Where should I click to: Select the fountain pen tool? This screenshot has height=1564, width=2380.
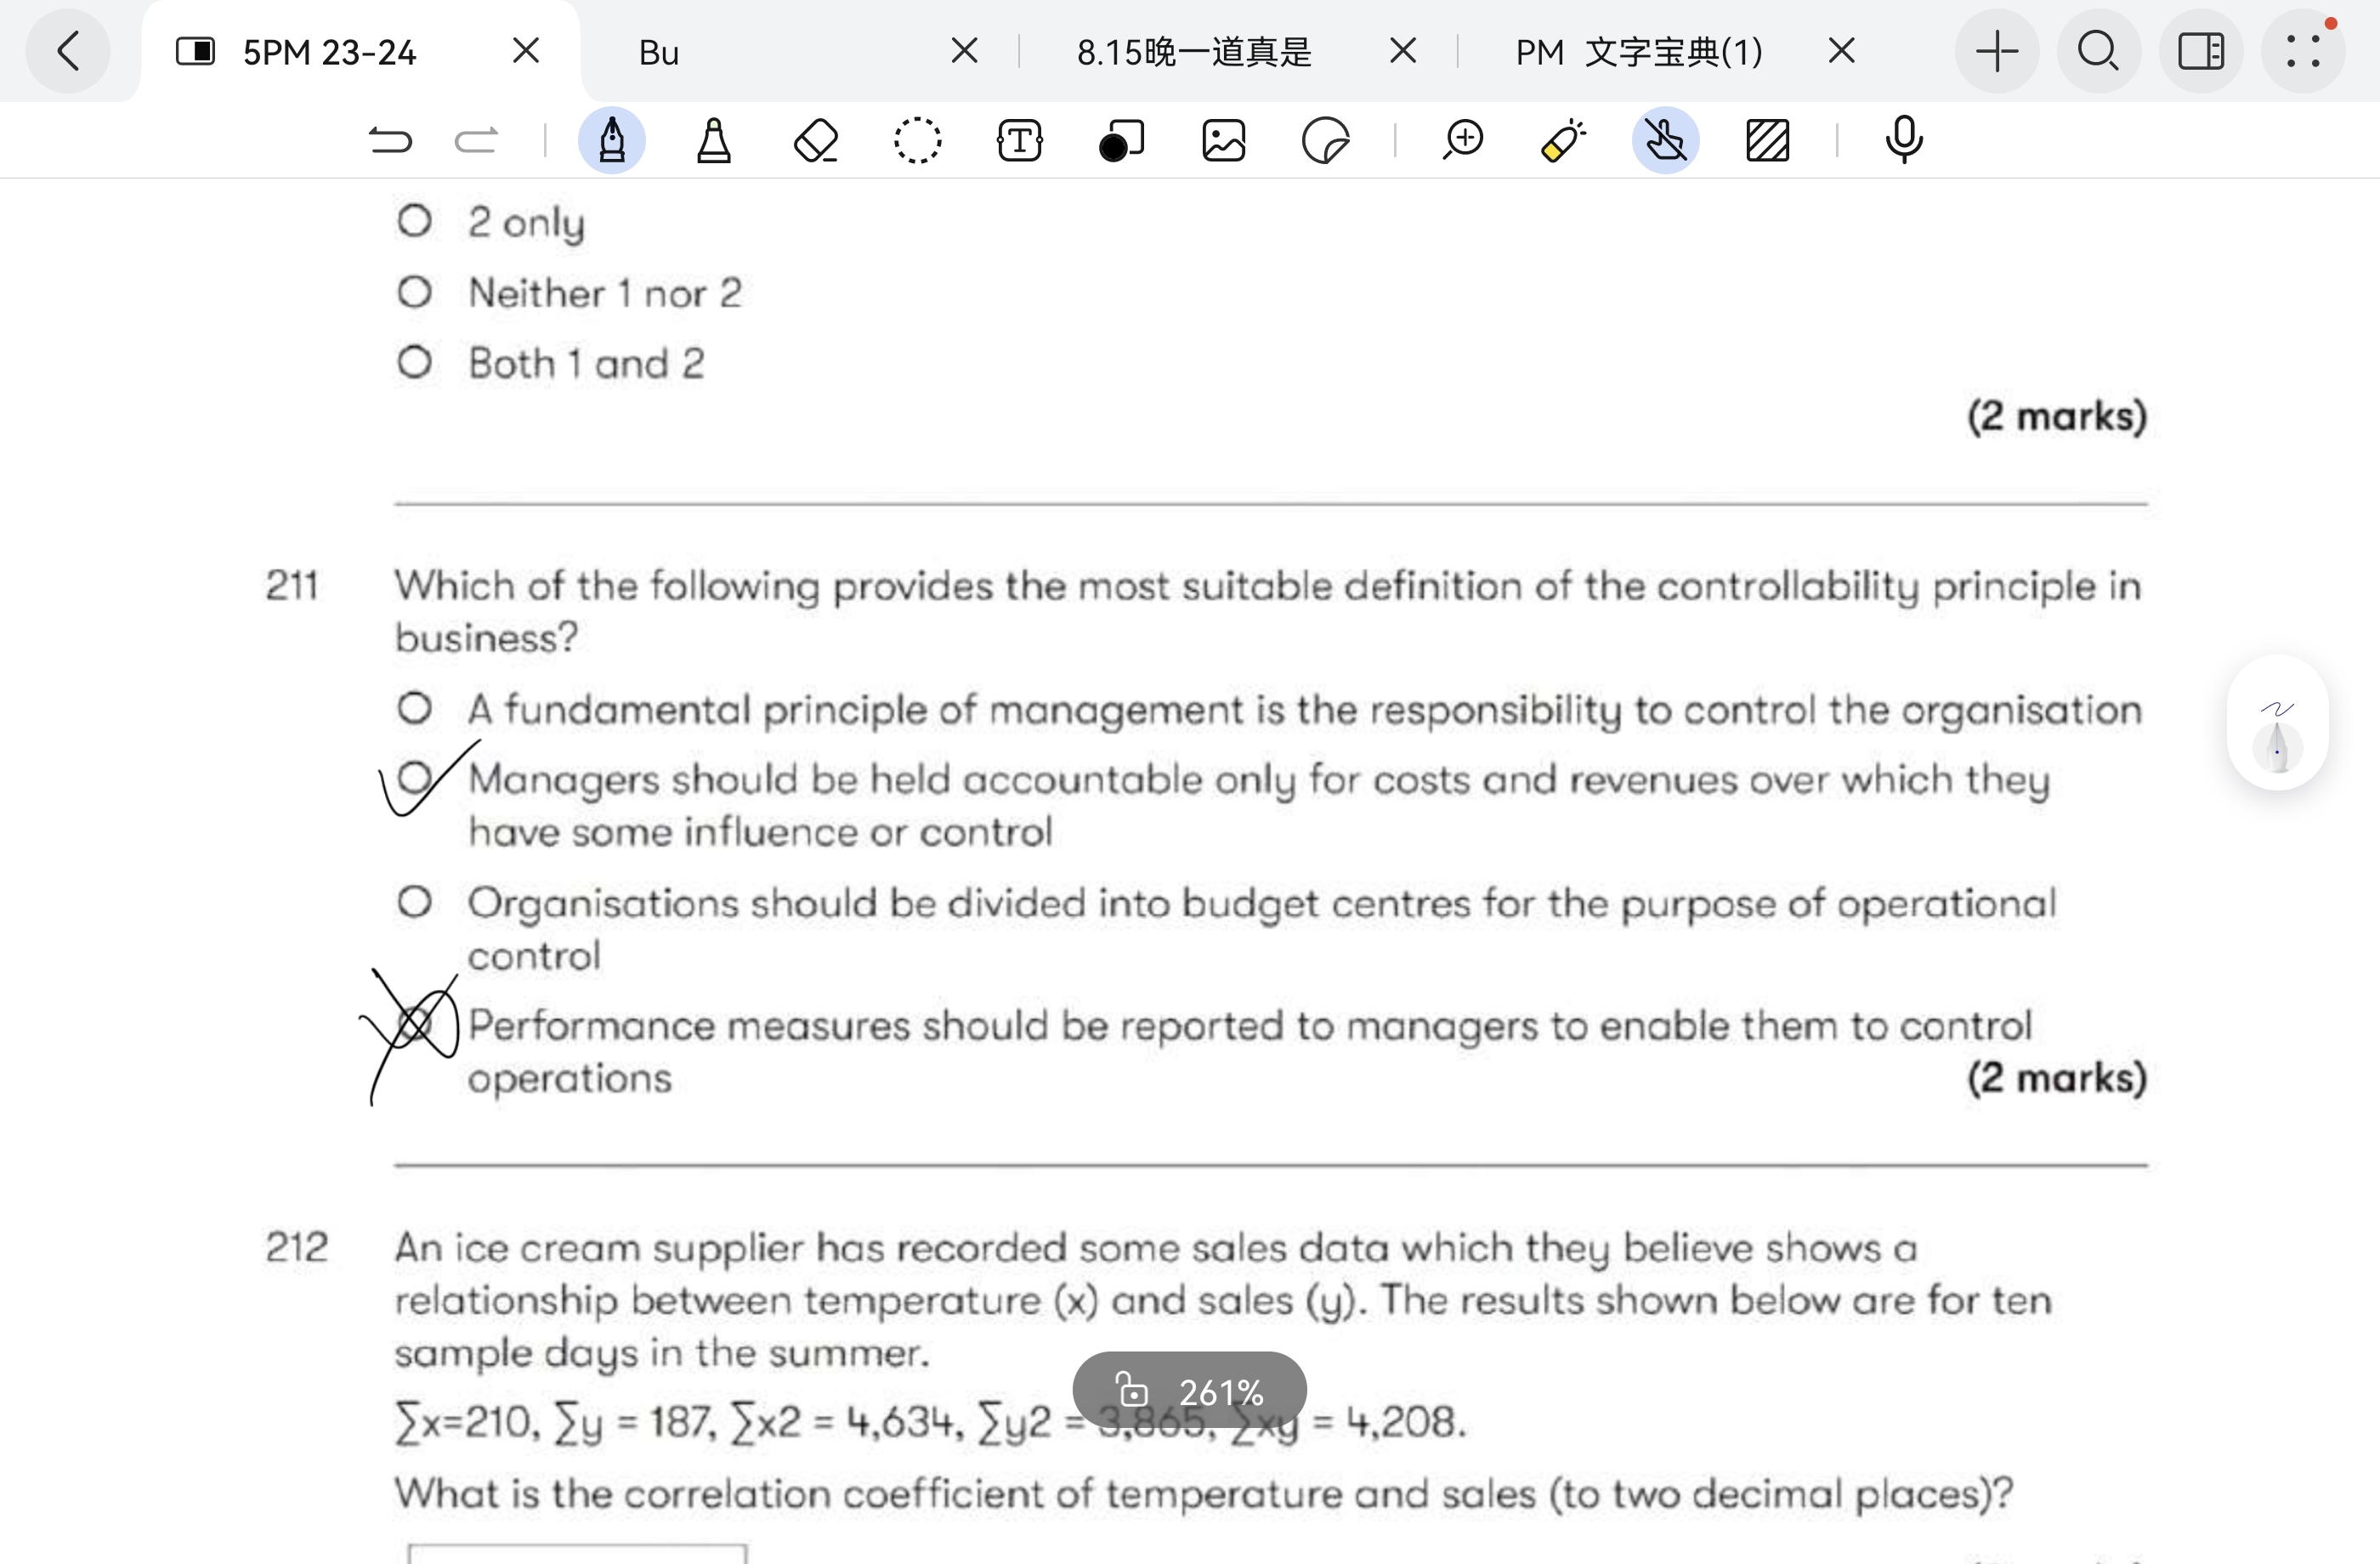(x=611, y=140)
